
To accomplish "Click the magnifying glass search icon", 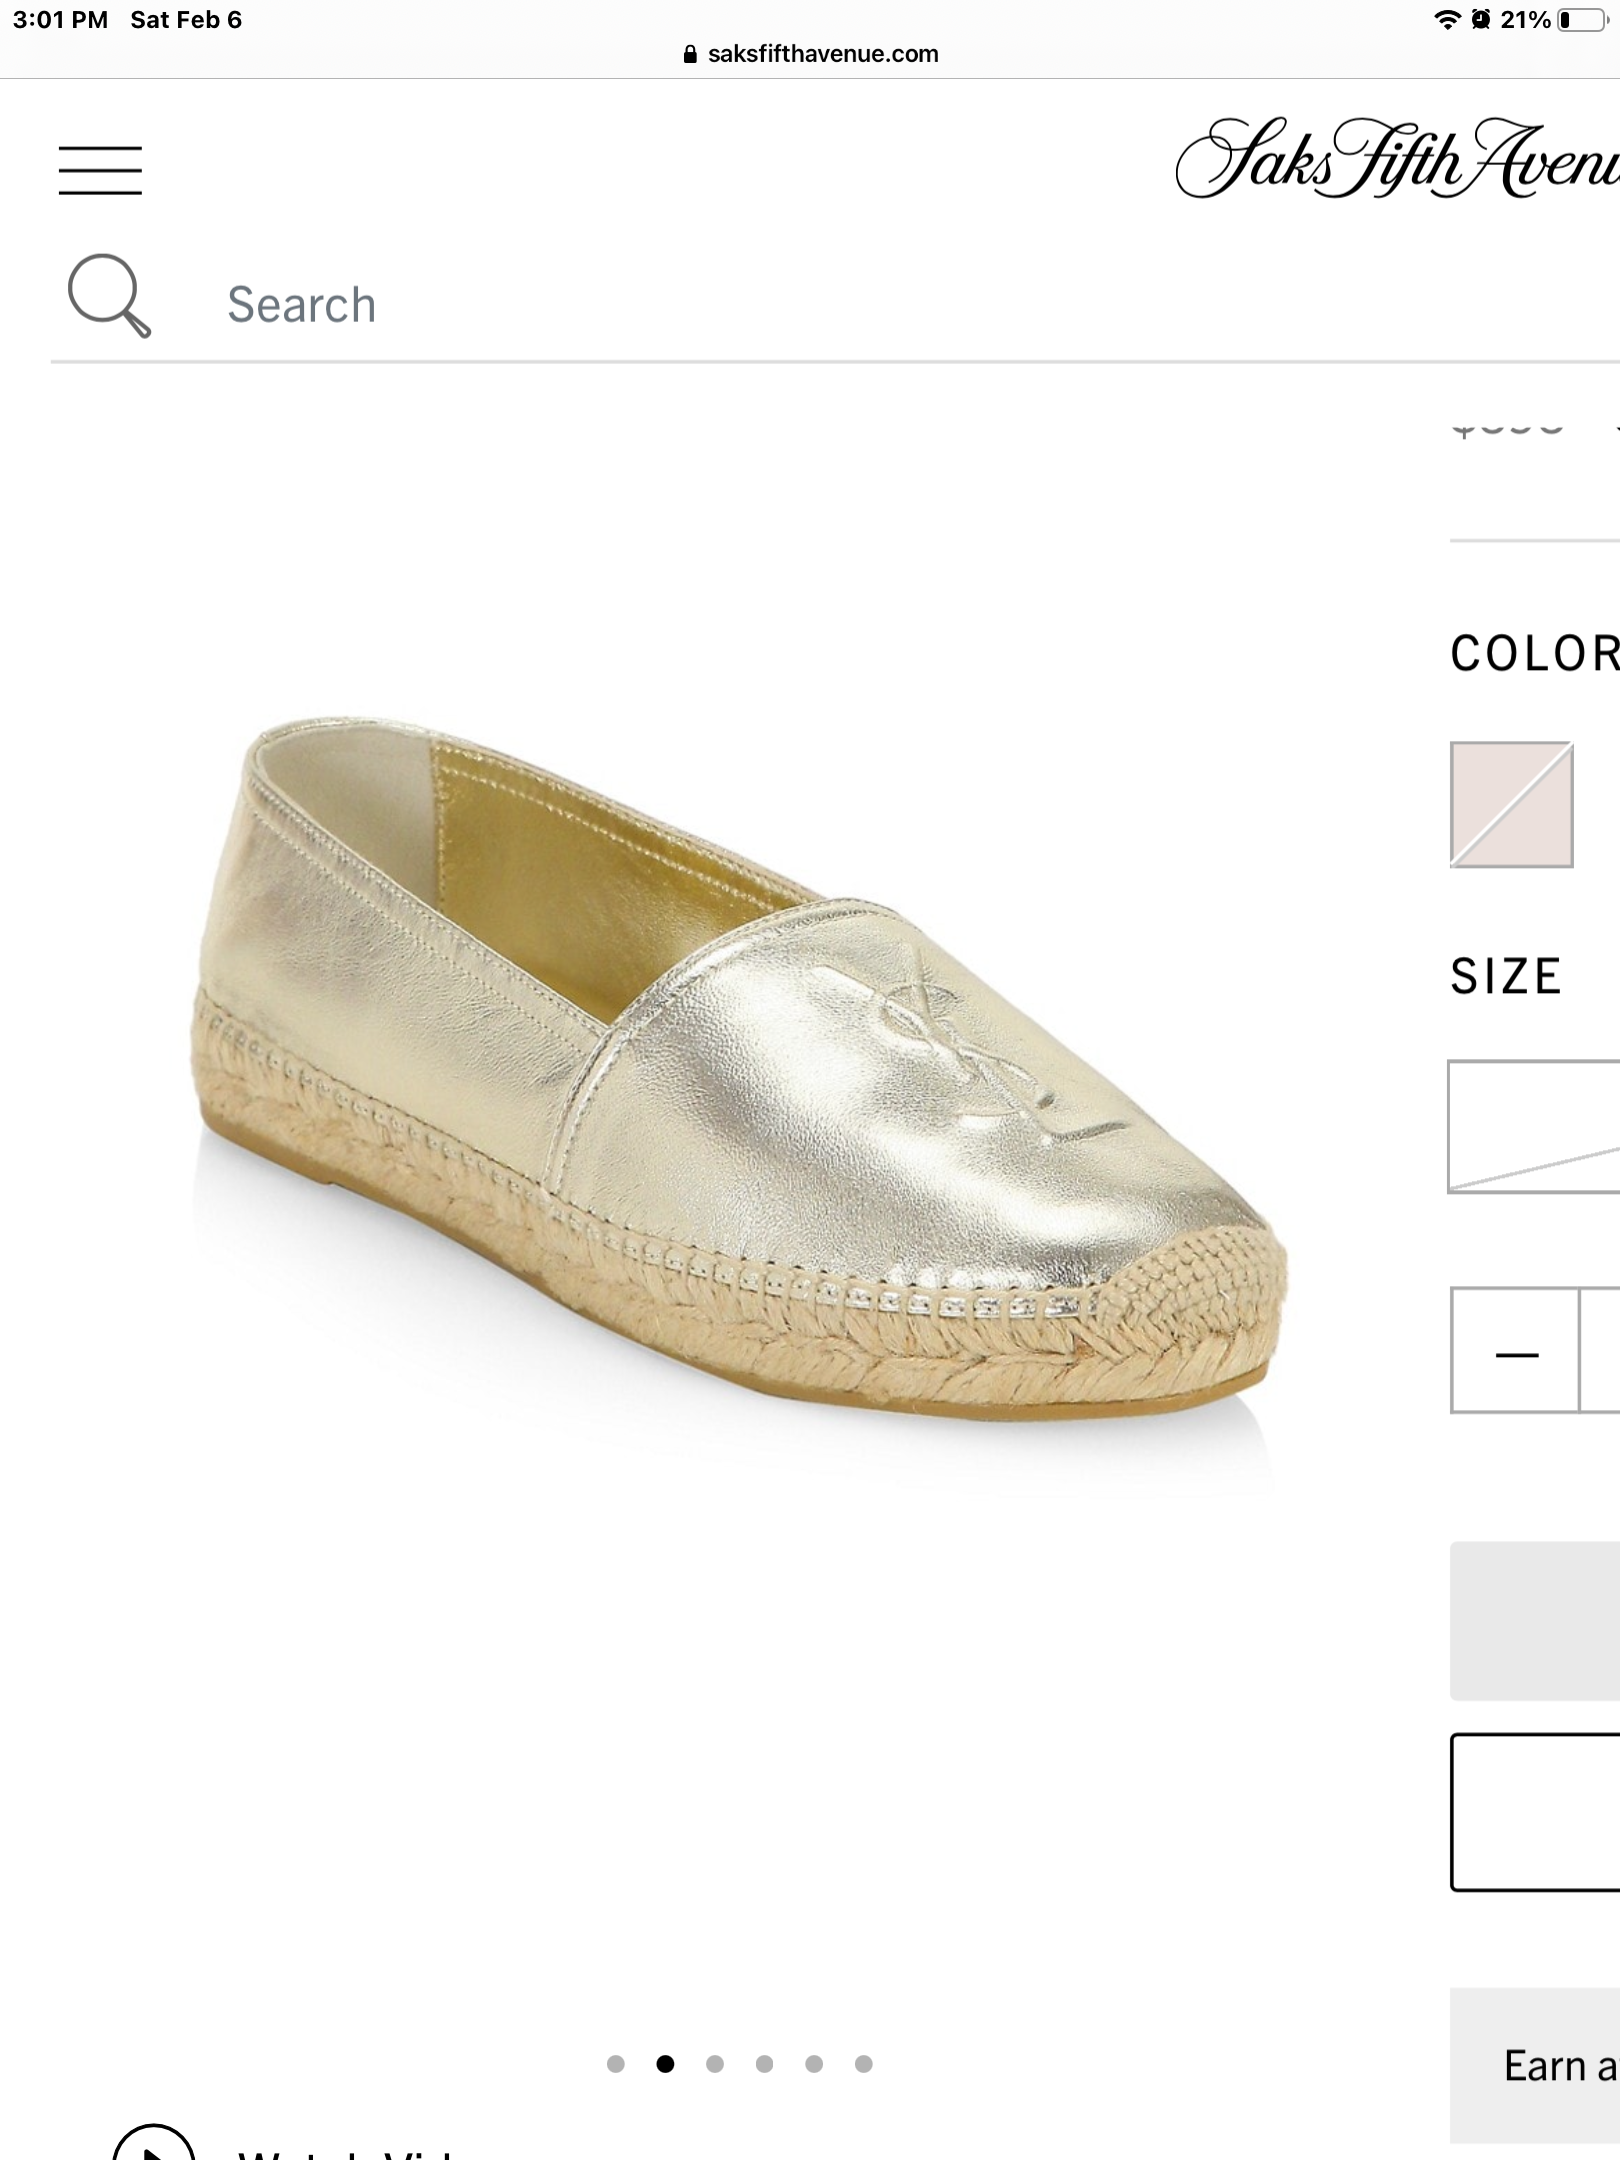I will point(109,296).
